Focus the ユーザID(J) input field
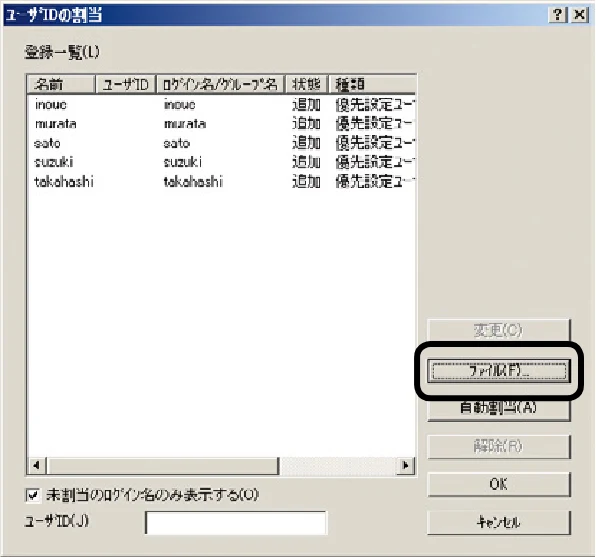This screenshot has height=557, width=596. pos(236,523)
